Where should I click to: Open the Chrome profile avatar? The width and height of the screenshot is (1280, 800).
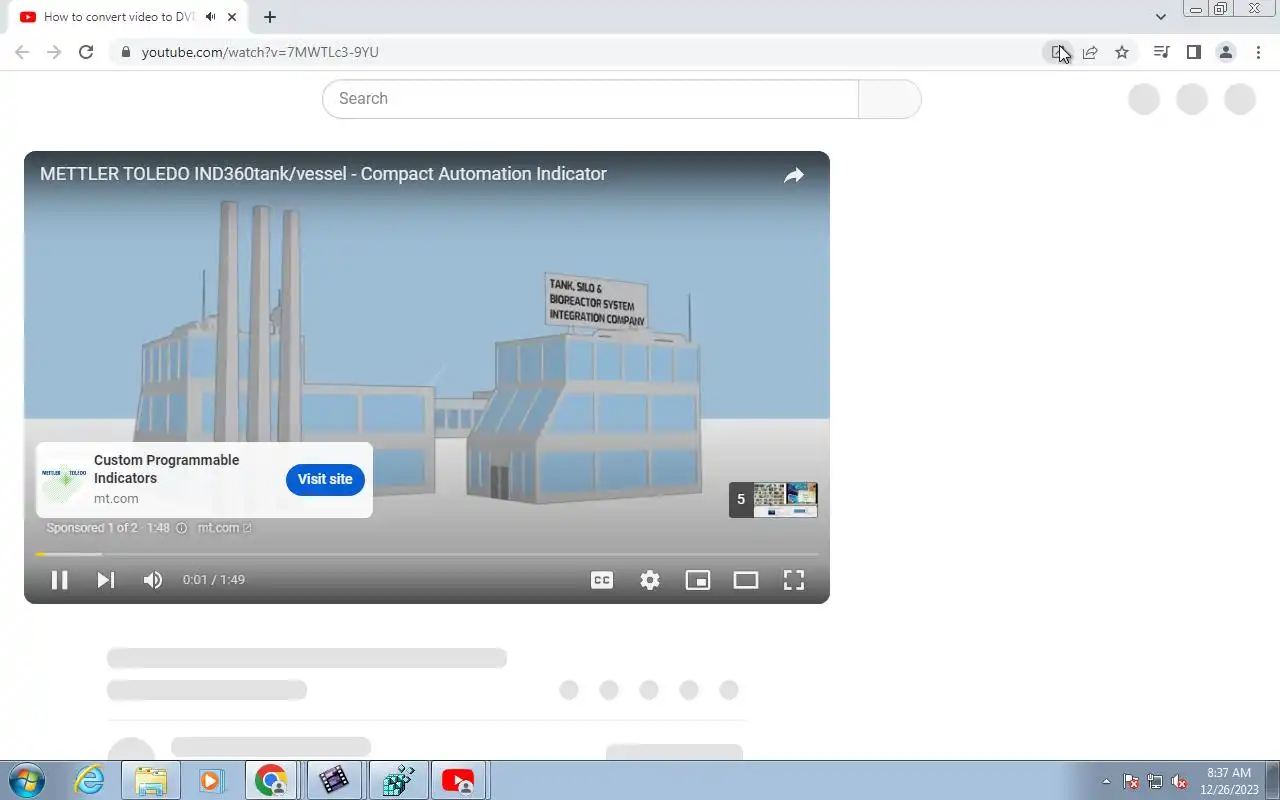pos(1225,52)
